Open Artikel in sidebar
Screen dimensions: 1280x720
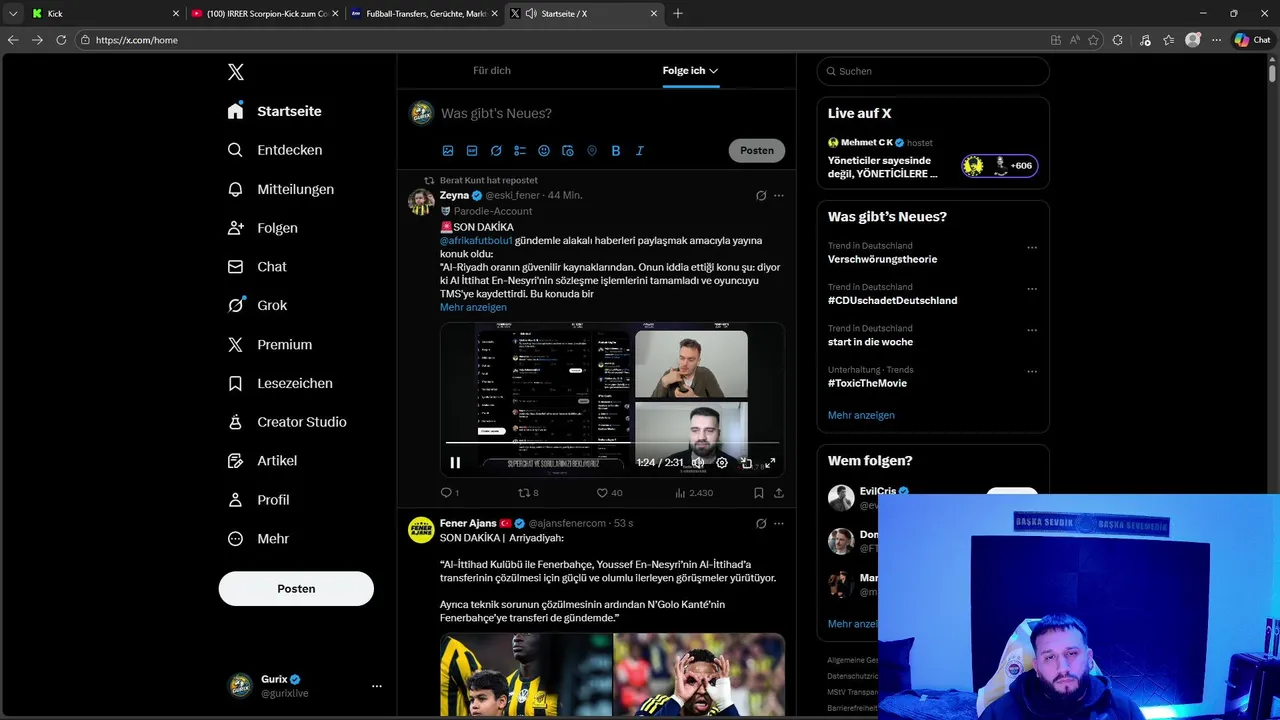pyautogui.click(x=262, y=461)
